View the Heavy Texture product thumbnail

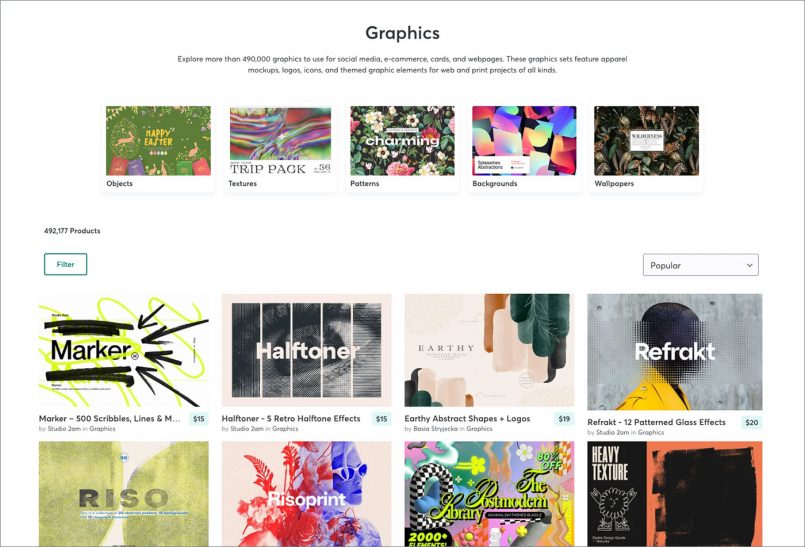coord(675,494)
